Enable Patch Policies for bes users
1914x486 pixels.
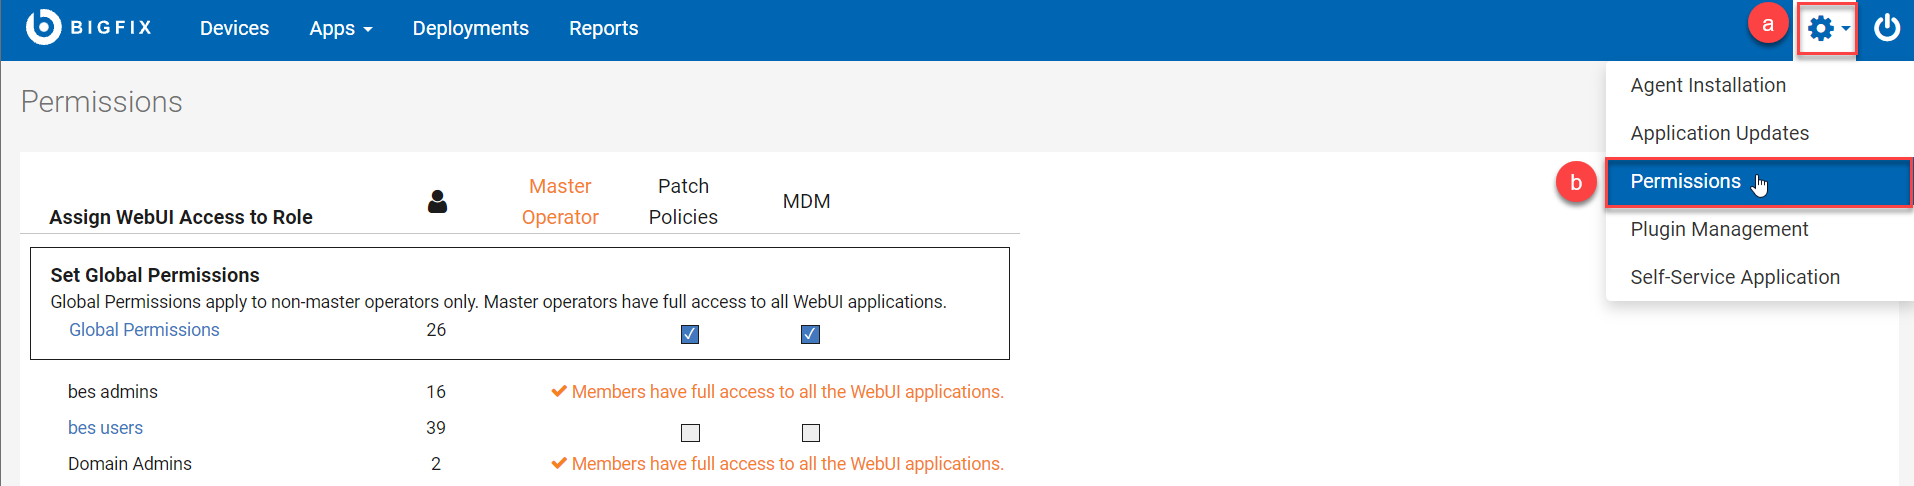click(x=690, y=433)
